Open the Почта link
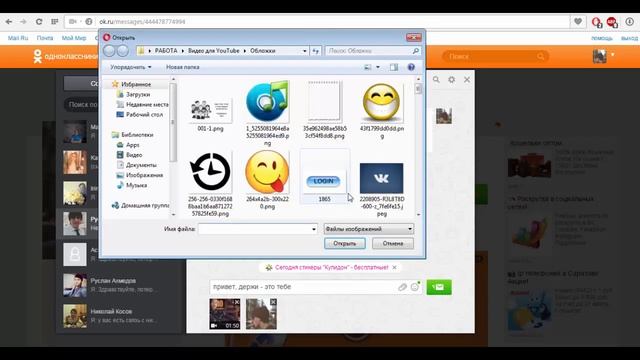Screen dimensions: 640x360 [x=45, y=38]
